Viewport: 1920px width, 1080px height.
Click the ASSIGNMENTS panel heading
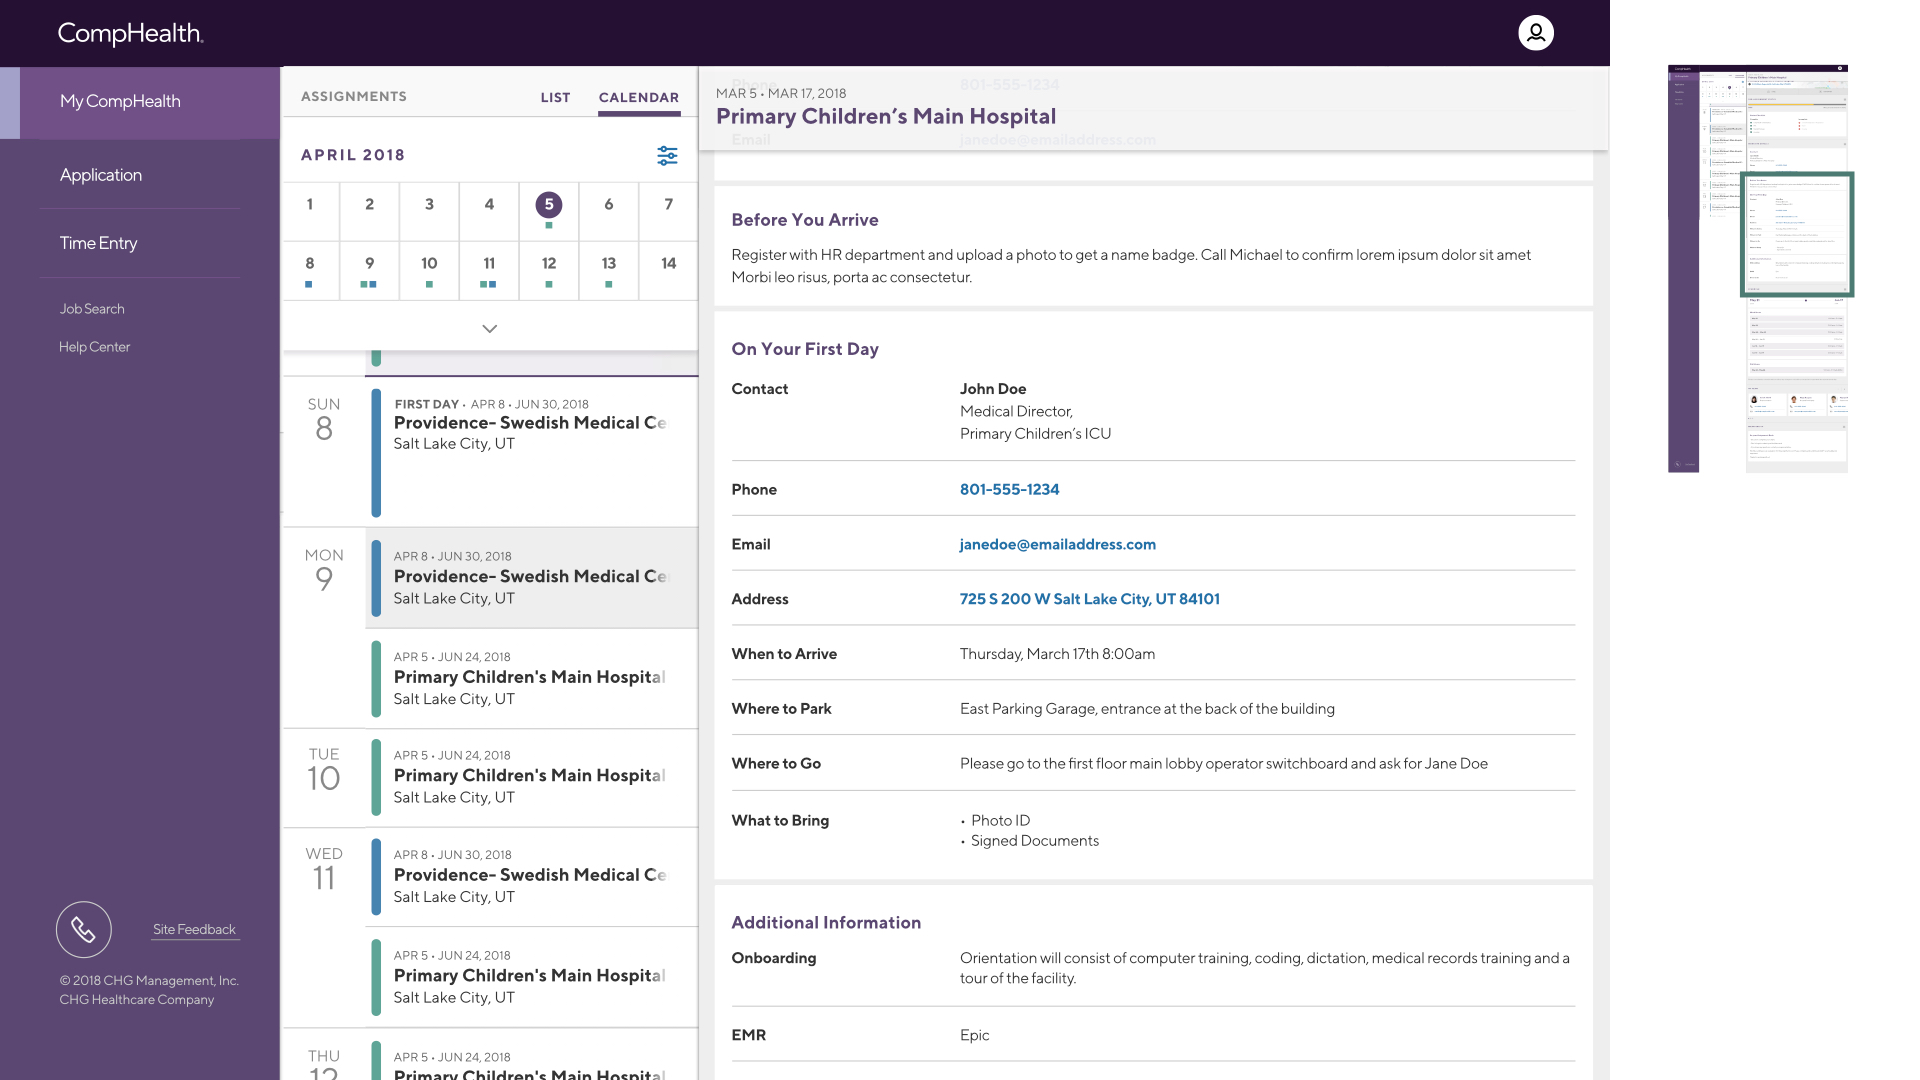click(x=354, y=97)
